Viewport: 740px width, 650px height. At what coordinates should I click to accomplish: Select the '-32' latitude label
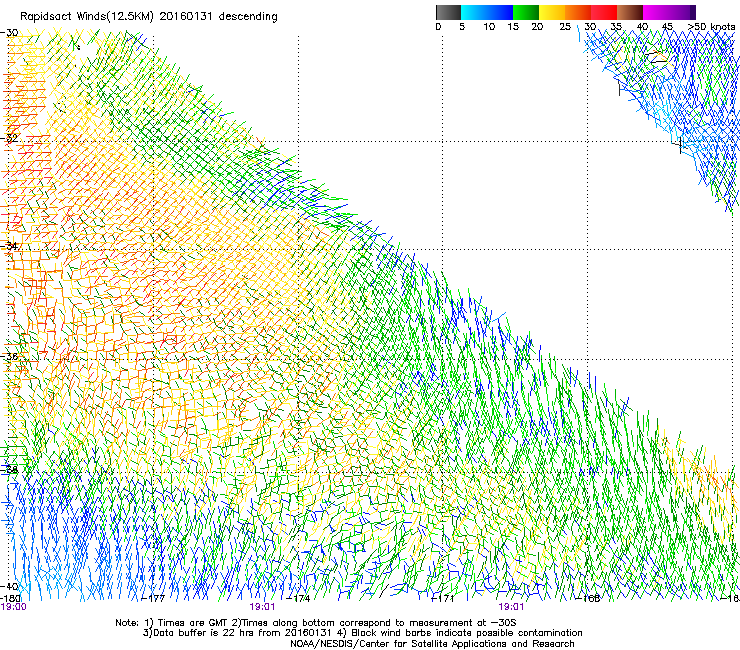pyautogui.click(x=9, y=139)
